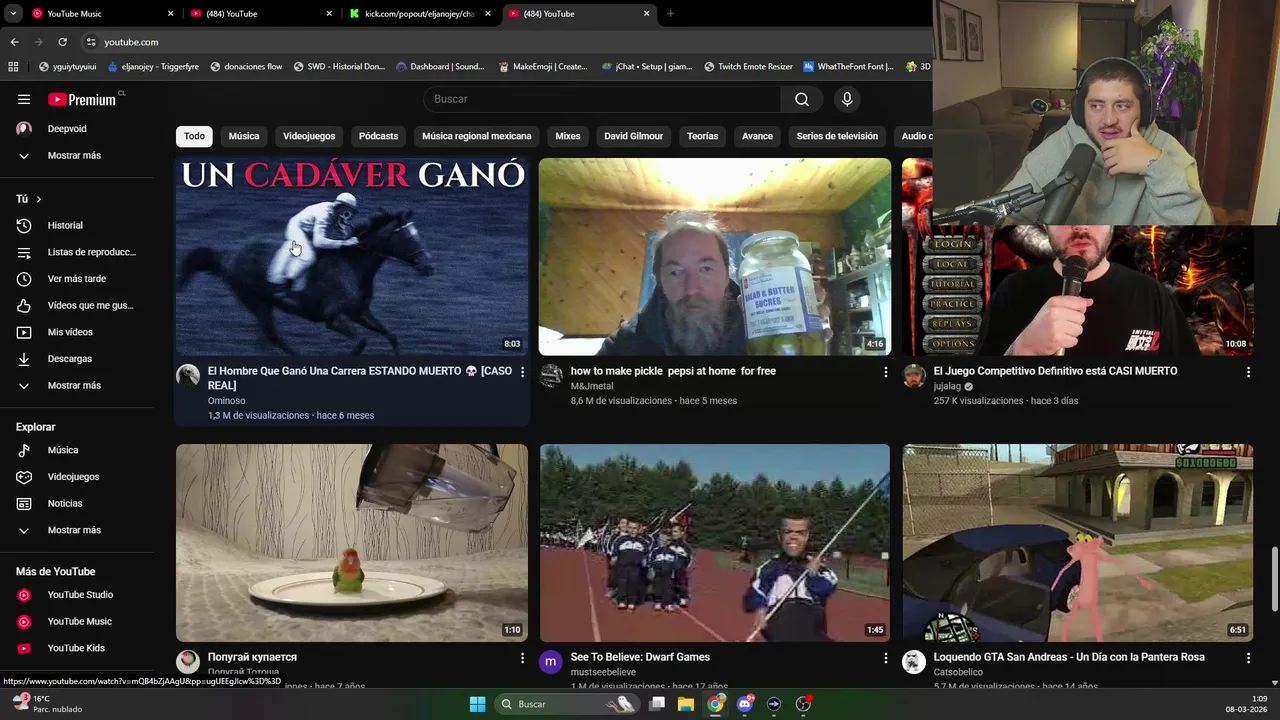Open Un Cadáver Ganó video thumbnail
Viewport: 1280px width, 720px height.
[352, 257]
